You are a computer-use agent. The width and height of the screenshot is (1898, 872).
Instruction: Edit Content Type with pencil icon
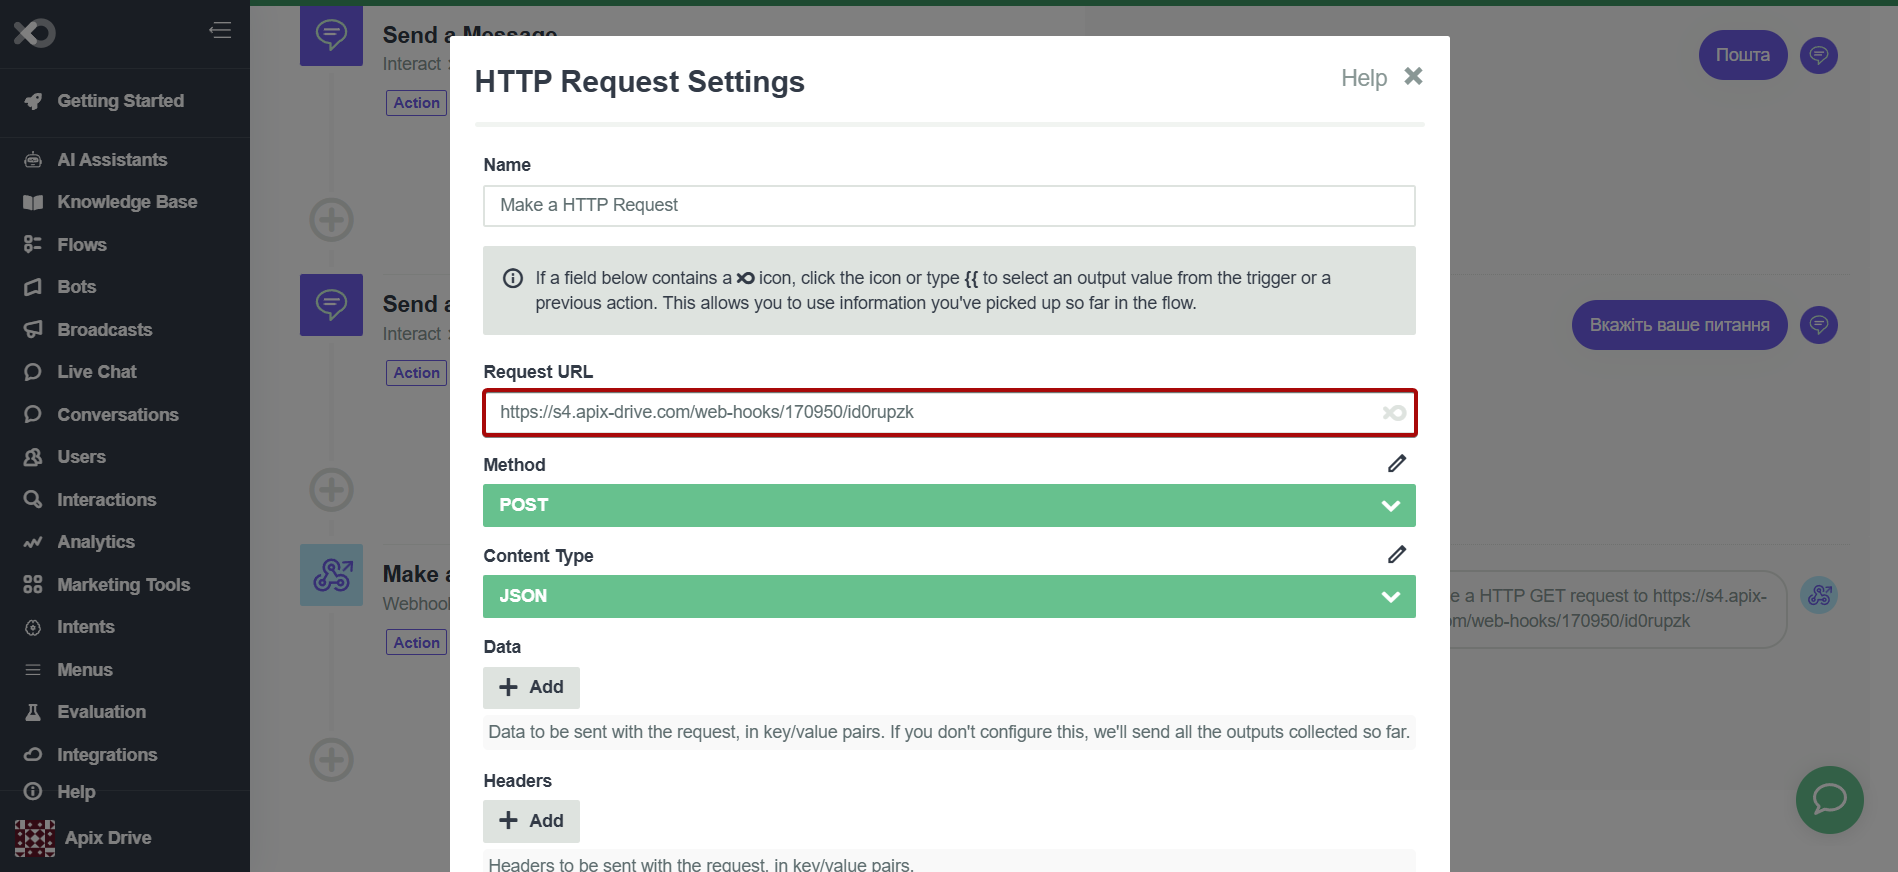(x=1397, y=554)
